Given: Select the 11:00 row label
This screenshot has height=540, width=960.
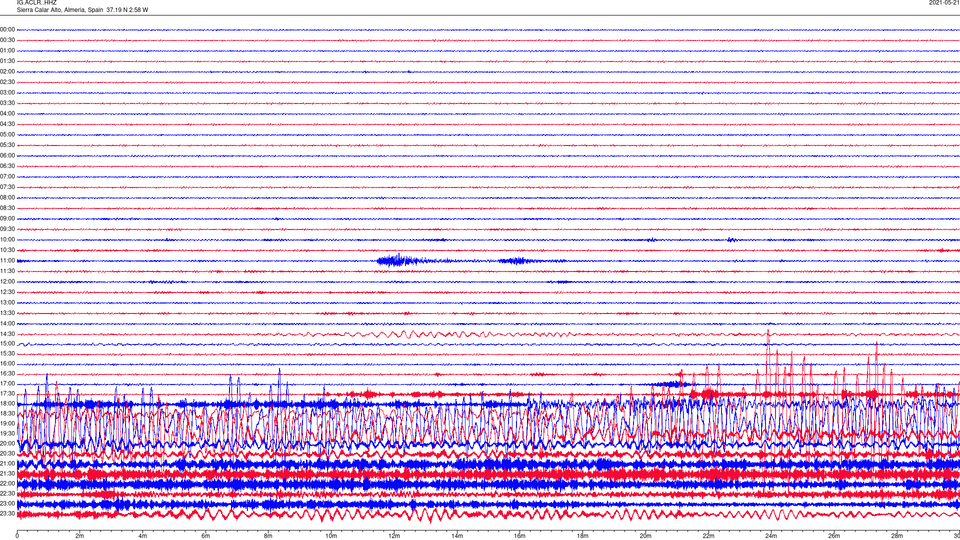Looking at the screenshot, I should tap(7, 260).
